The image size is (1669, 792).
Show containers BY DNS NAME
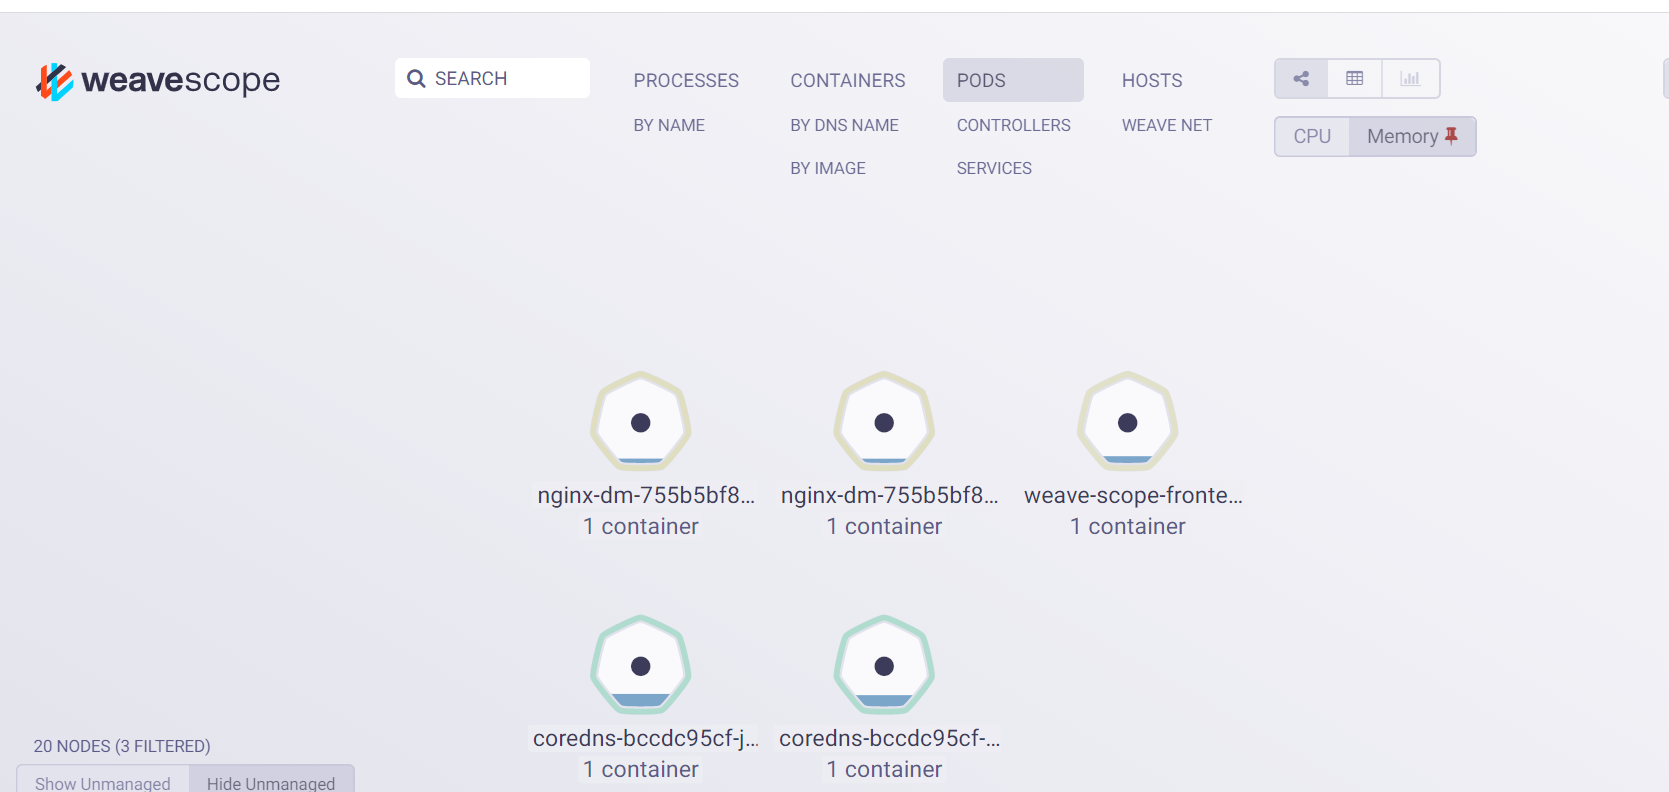click(x=844, y=125)
